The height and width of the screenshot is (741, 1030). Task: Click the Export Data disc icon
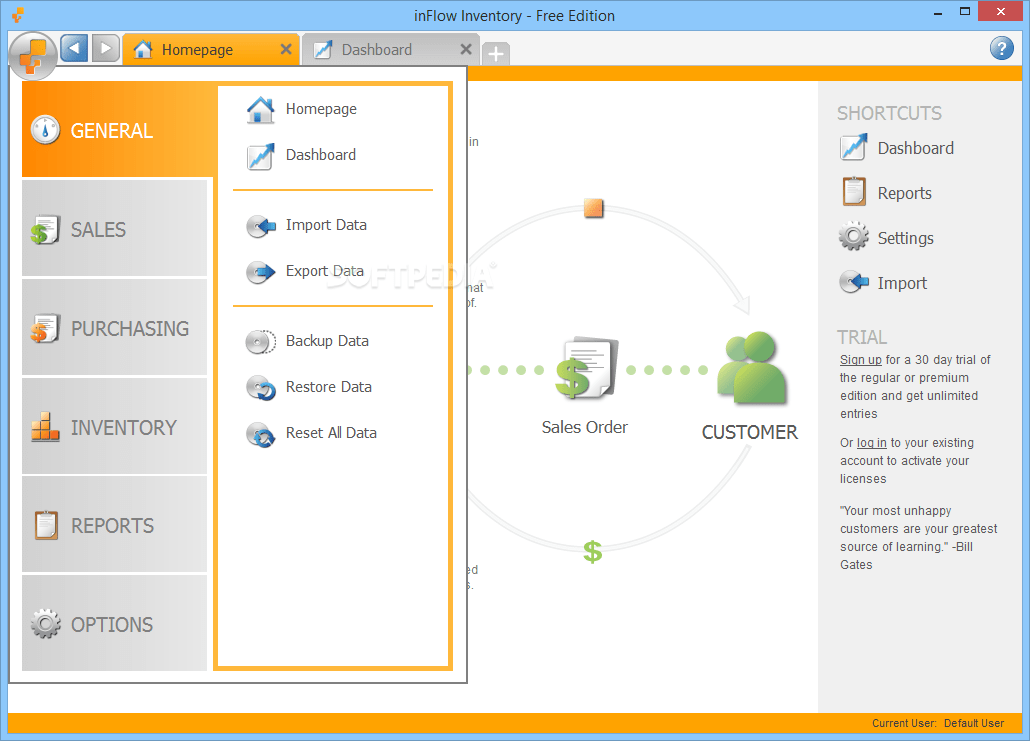[x=261, y=272]
